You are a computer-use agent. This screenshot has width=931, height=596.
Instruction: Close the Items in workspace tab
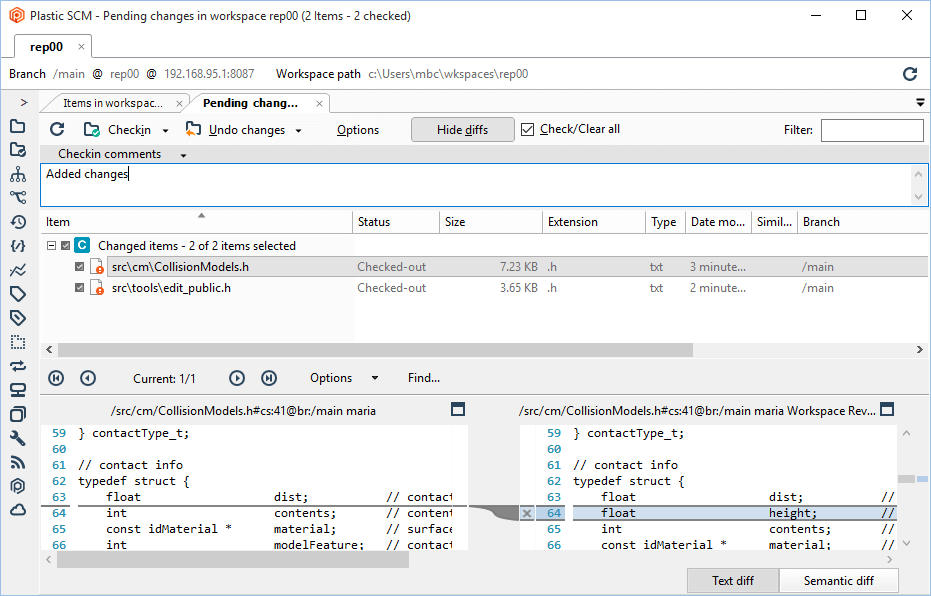179,104
